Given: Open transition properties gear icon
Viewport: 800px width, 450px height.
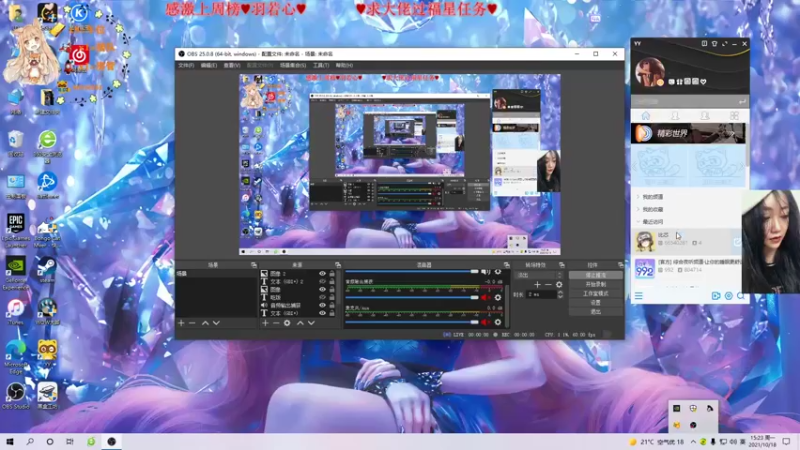Looking at the screenshot, I should click(x=560, y=285).
